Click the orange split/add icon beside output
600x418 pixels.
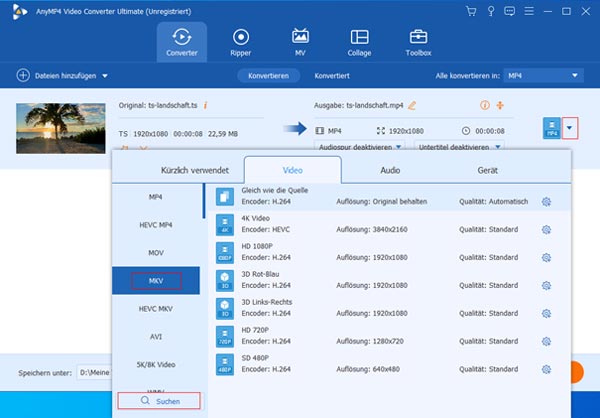click(500, 105)
